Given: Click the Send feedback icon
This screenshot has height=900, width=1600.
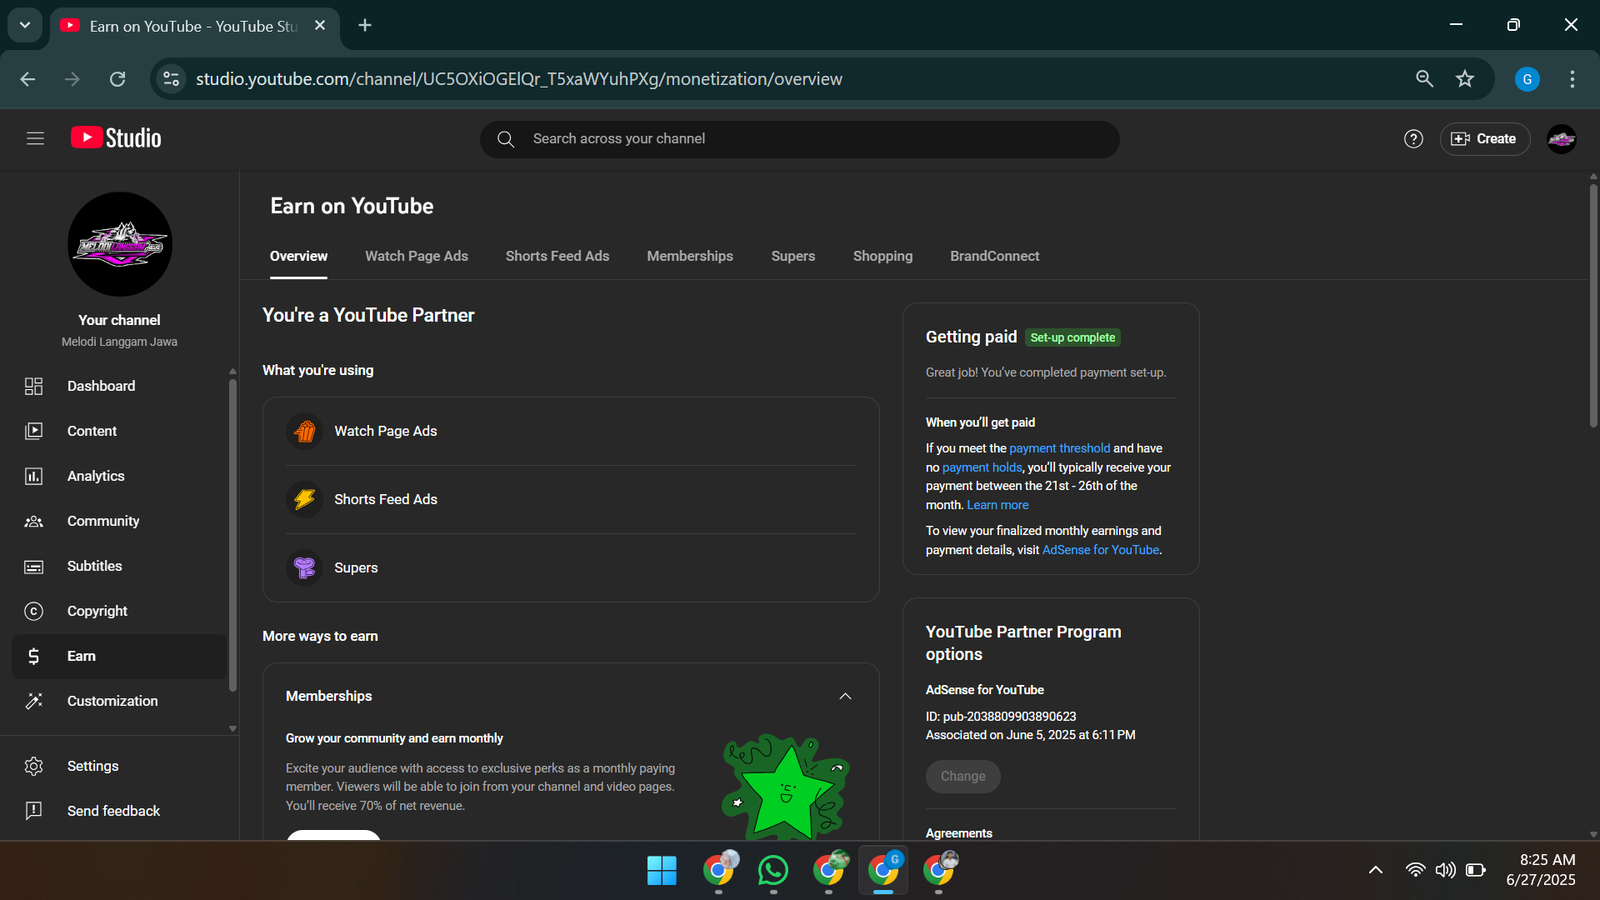Looking at the screenshot, I should click(34, 811).
